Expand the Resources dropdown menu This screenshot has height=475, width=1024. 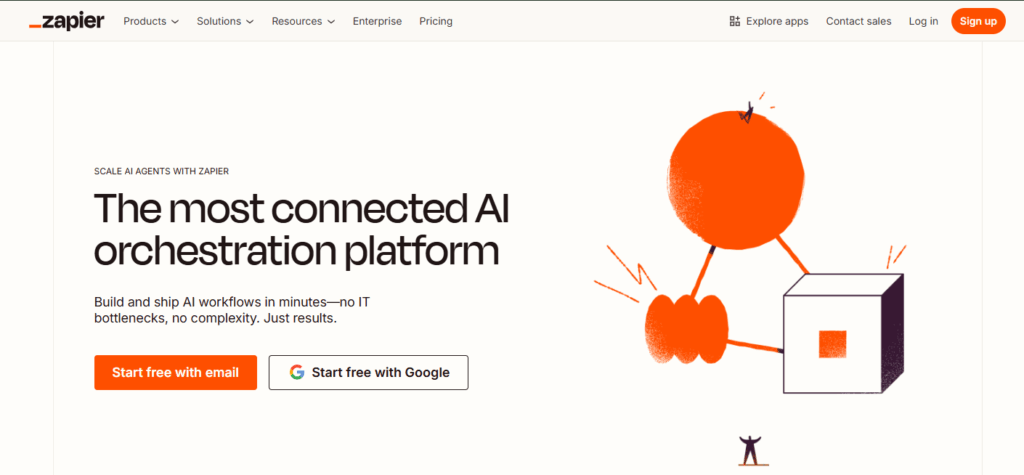tap(303, 21)
